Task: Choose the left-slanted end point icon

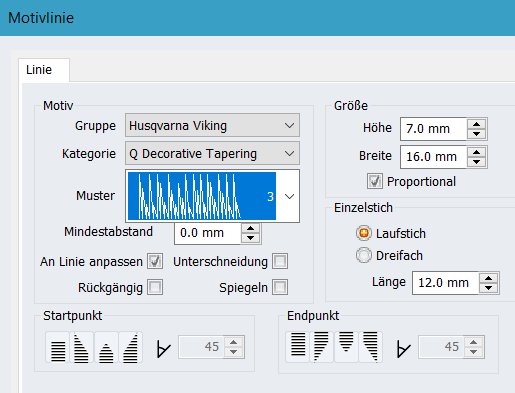Action: tap(322, 347)
